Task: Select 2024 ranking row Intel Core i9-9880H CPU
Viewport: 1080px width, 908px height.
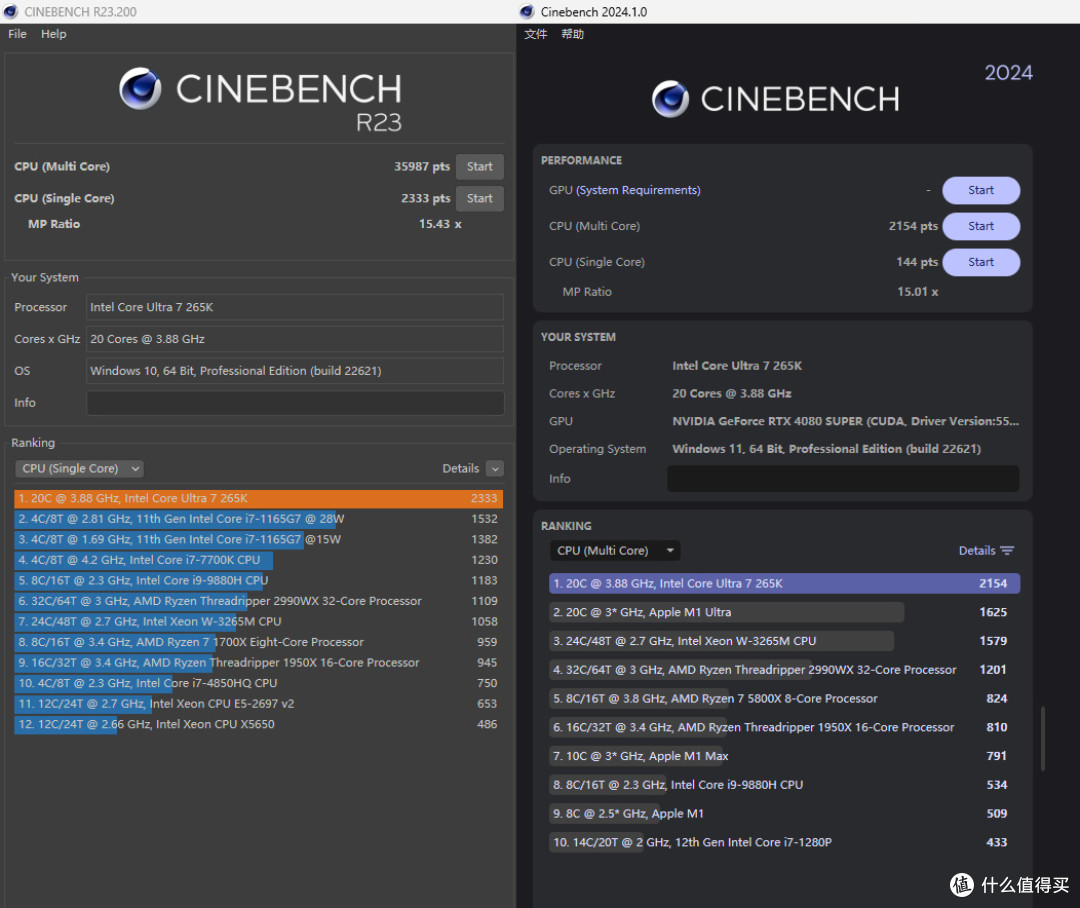Action: (x=785, y=785)
